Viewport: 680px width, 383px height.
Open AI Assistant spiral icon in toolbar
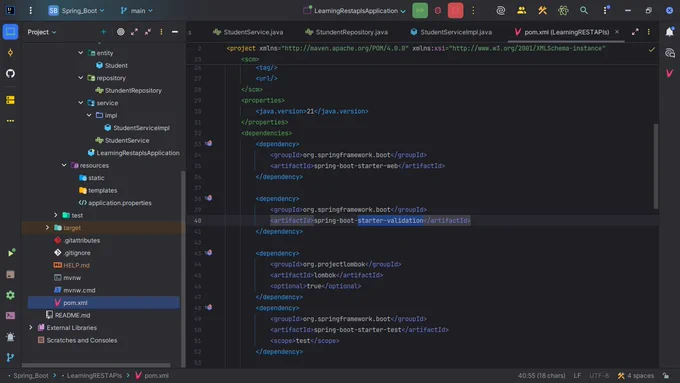point(500,10)
